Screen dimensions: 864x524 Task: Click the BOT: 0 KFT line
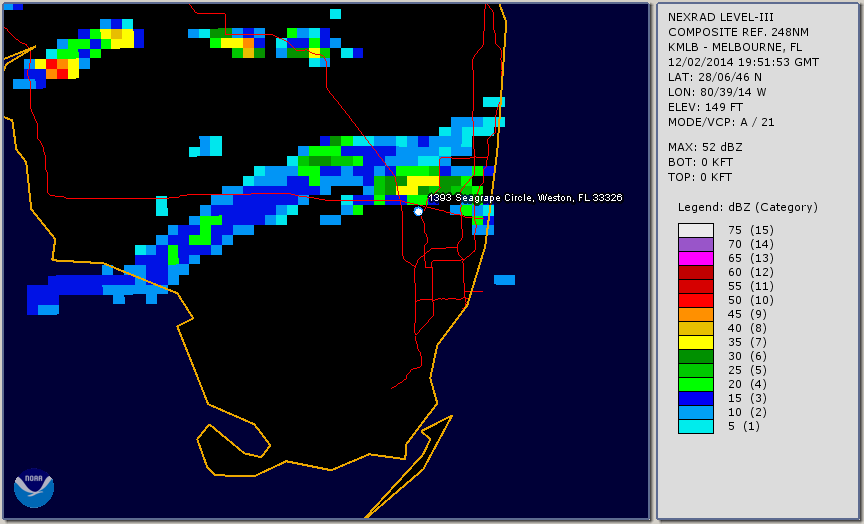700,162
